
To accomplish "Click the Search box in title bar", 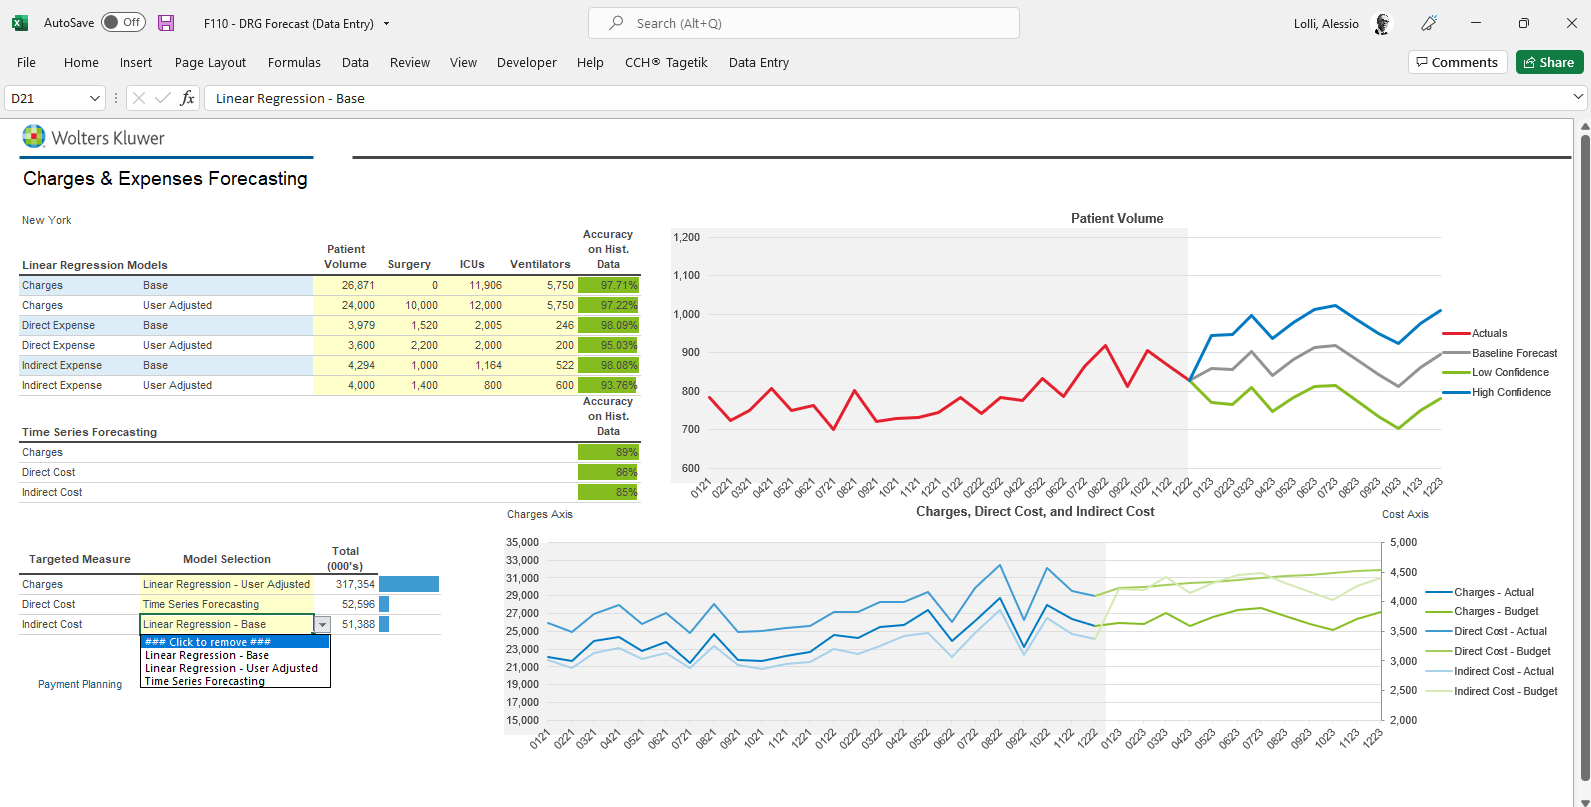I will pyautogui.click(x=804, y=23).
